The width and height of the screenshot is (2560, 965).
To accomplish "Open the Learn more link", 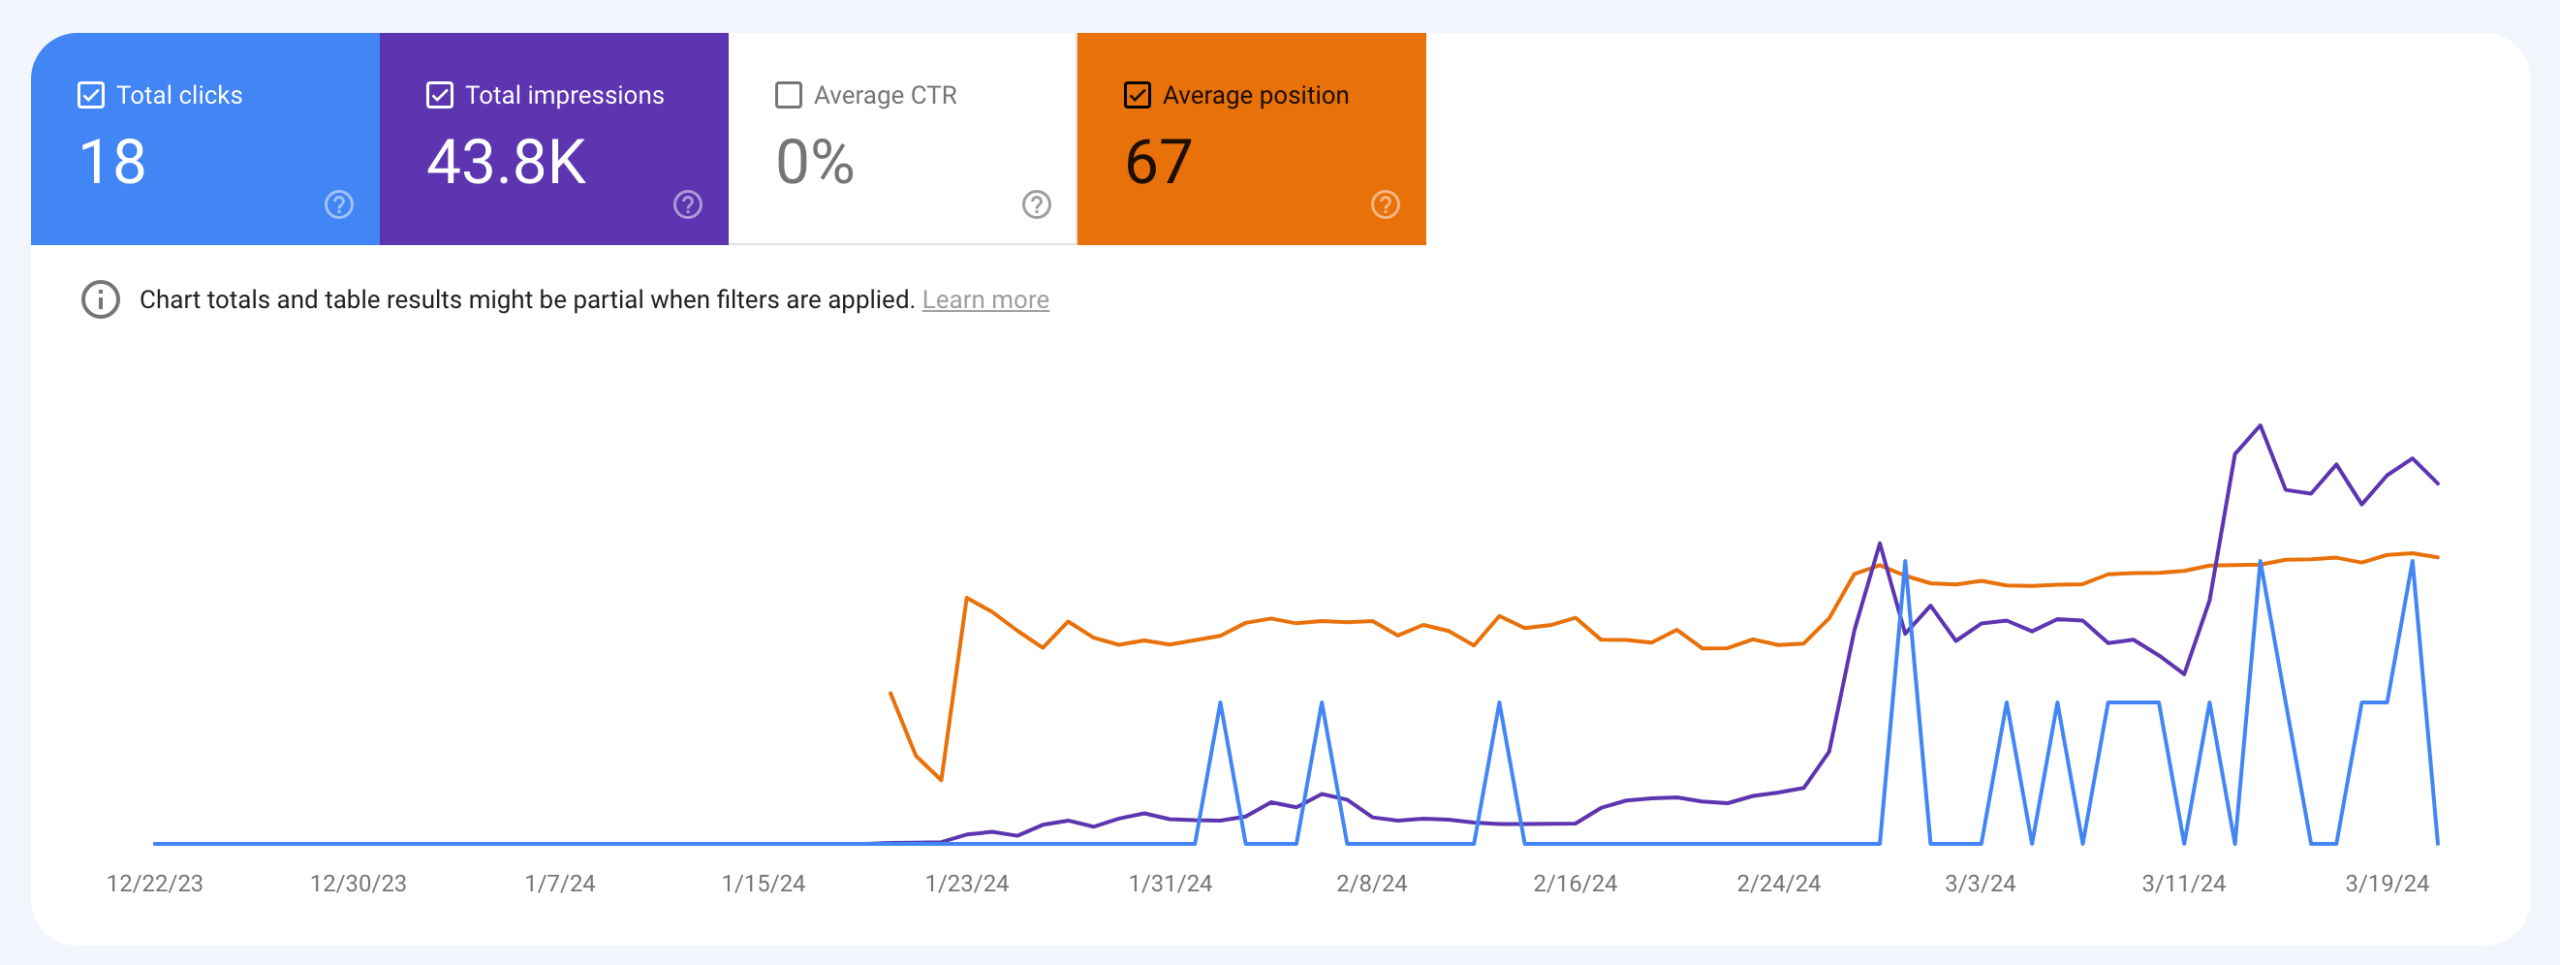I will point(985,300).
